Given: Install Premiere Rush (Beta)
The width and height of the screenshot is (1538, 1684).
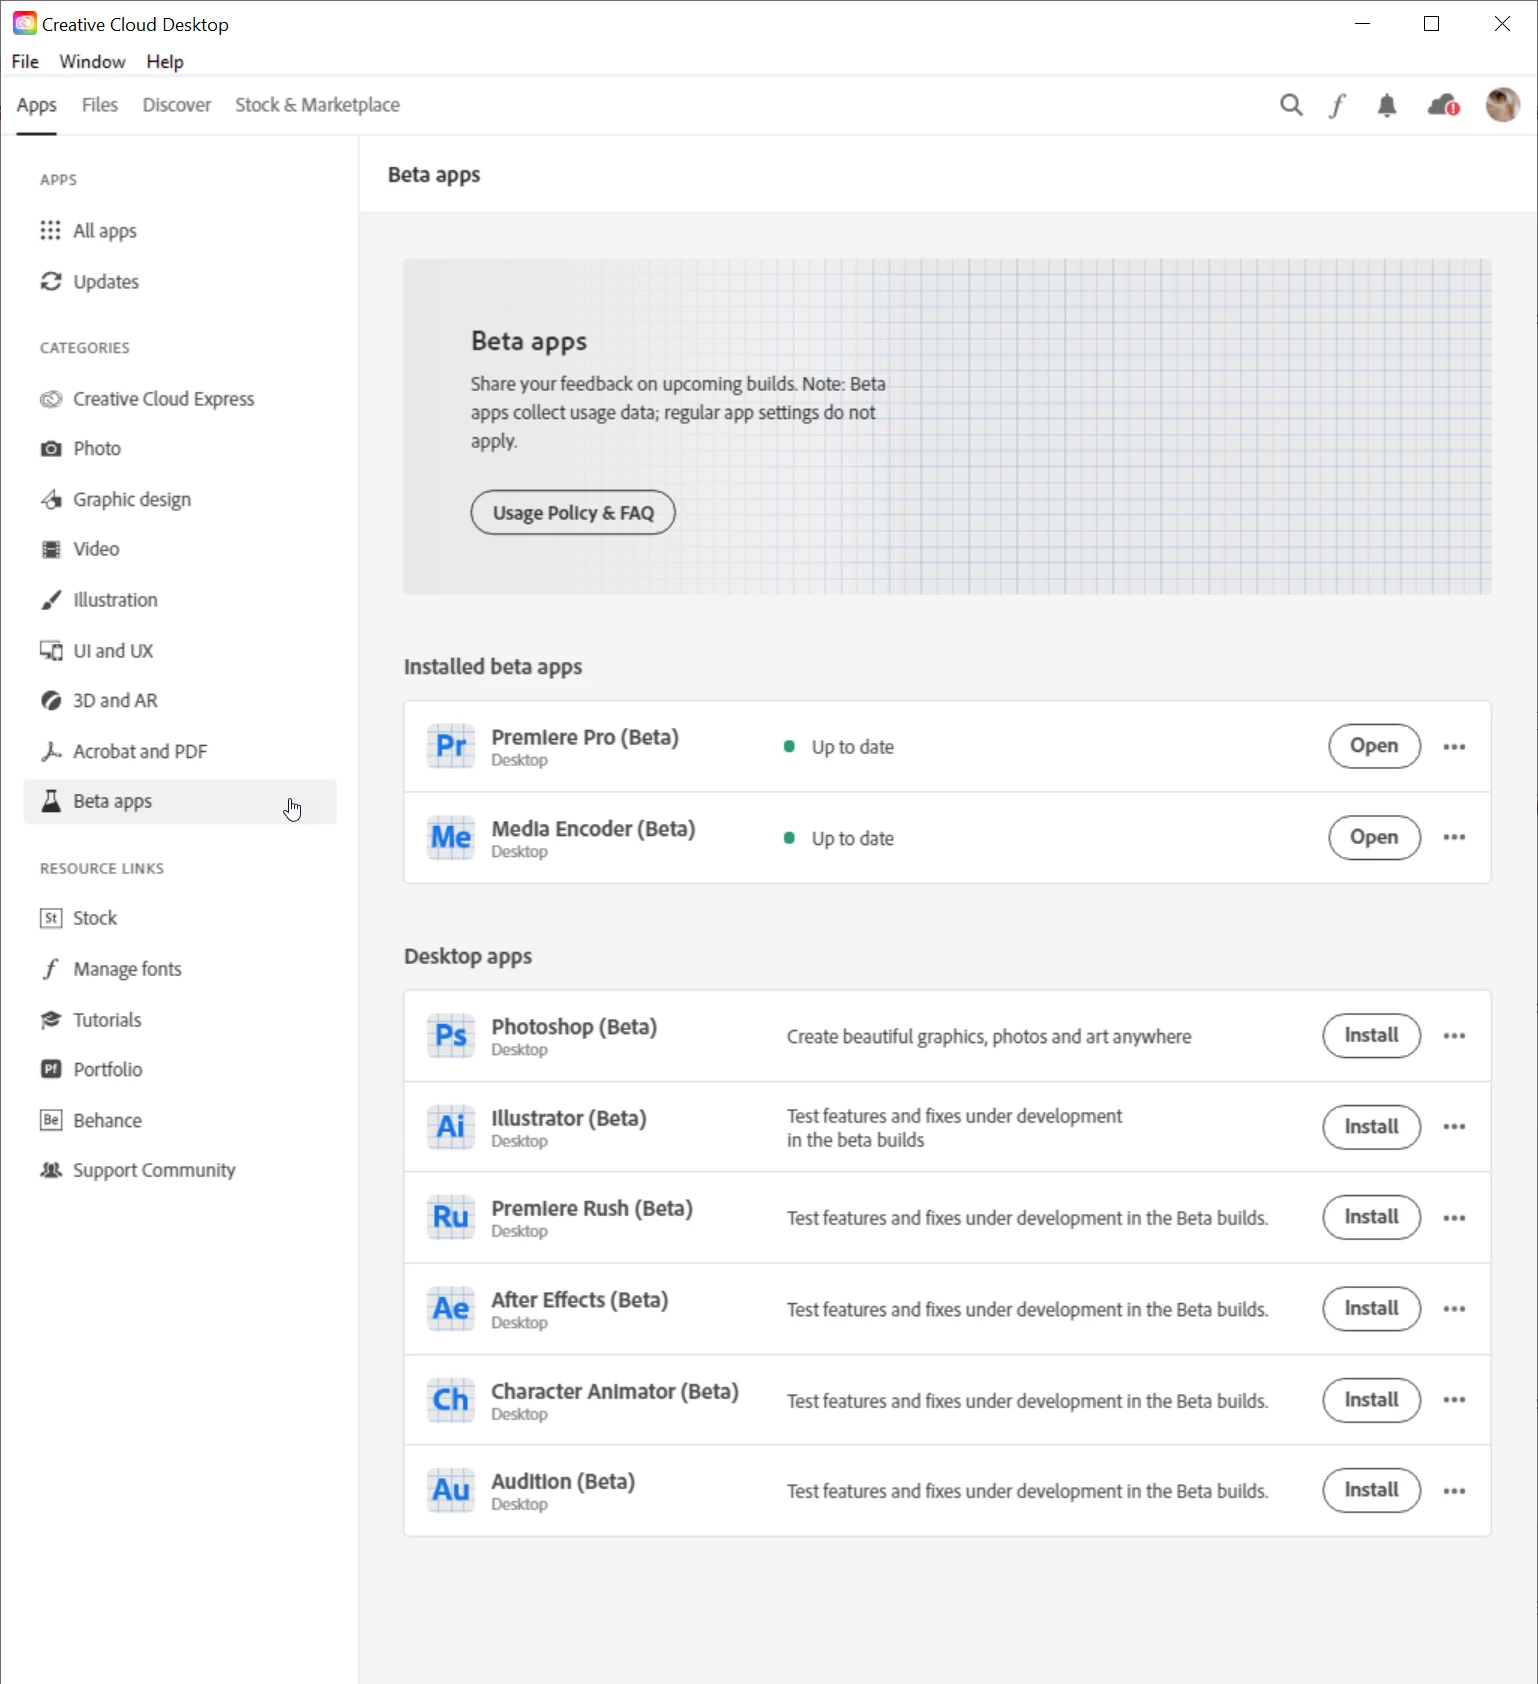Looking at the screenshot, I should [1371, 1217].
